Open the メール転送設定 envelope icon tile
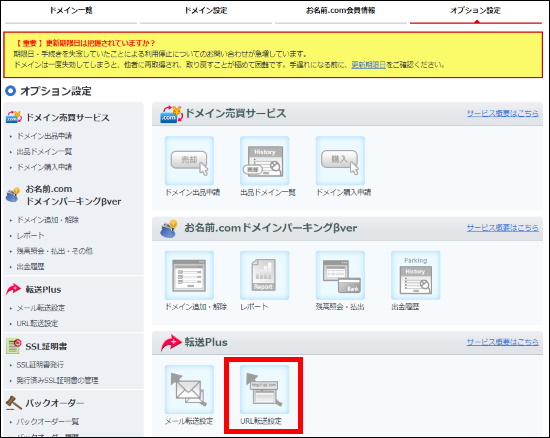Viewport: 550px width, 438px height. point(189,389)
